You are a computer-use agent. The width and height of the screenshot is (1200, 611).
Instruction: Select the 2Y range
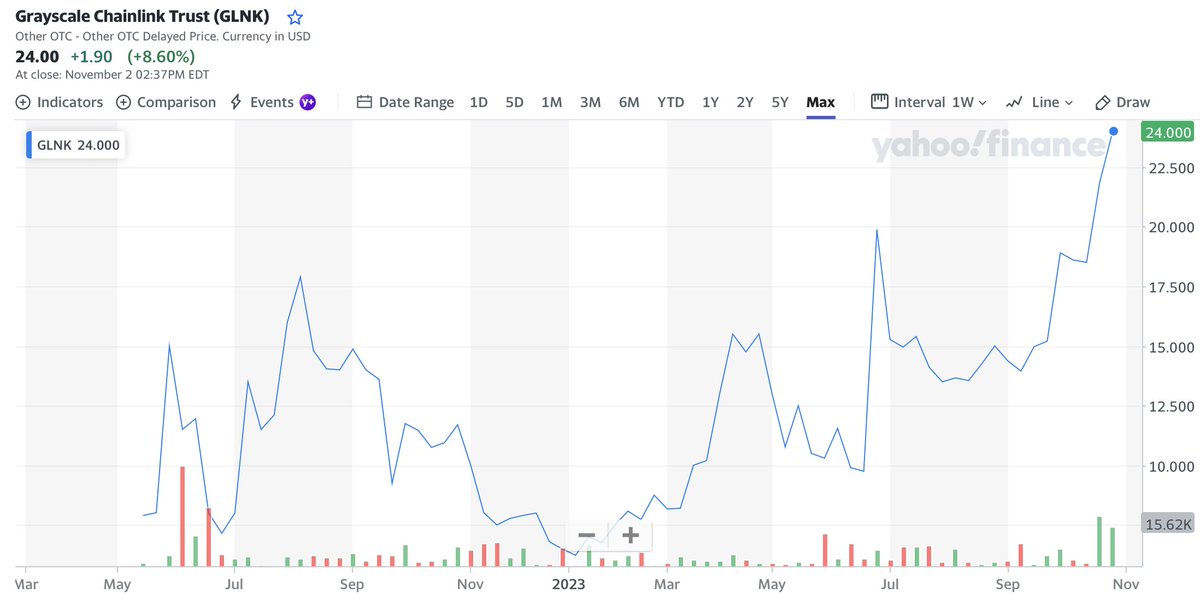coord(745,102)
